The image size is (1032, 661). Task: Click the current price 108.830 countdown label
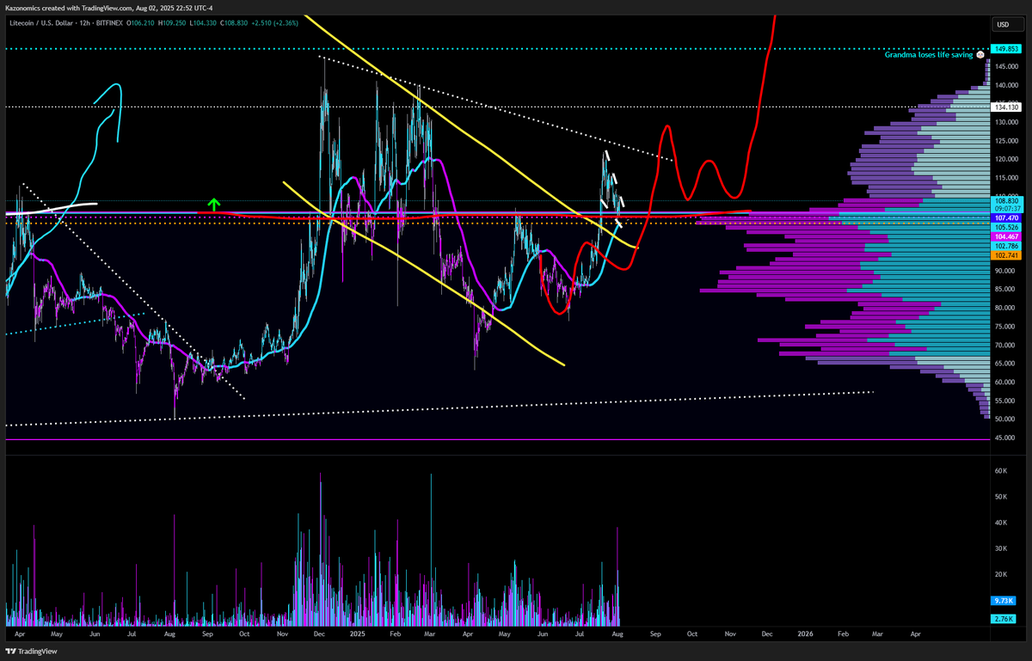pos(1006,204)
